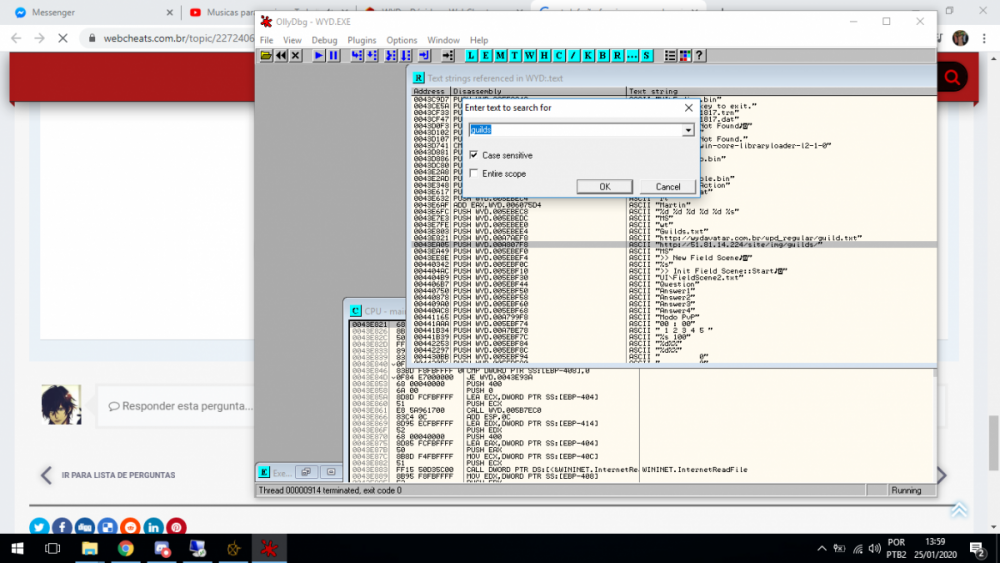This screenshot has width=1000, height=563.
Task: Open the Help menu in OllyDbg
Action: click(479, 40)
